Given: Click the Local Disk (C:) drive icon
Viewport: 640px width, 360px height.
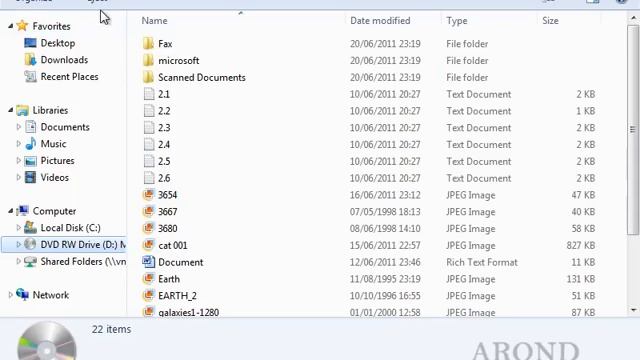Looking at the screenshot, I should coord(30,227).
